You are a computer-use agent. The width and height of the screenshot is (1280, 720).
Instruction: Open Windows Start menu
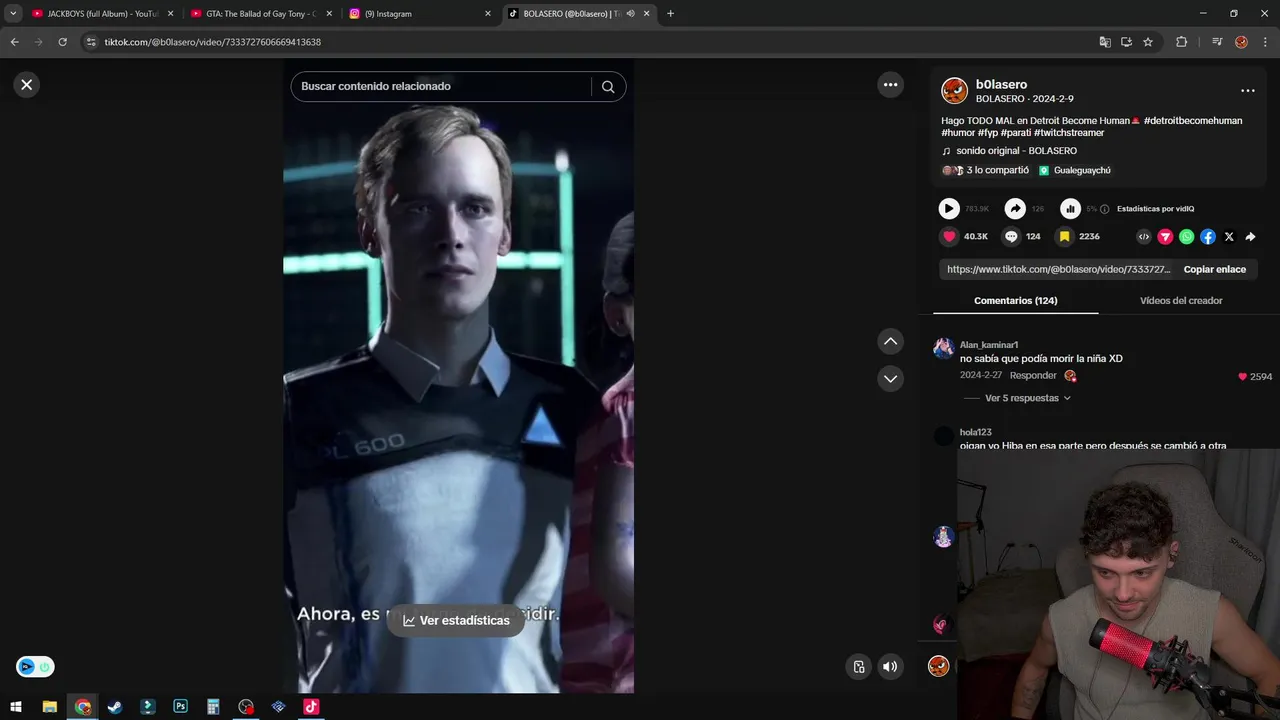pyautogui.click(x=16, y=707)
